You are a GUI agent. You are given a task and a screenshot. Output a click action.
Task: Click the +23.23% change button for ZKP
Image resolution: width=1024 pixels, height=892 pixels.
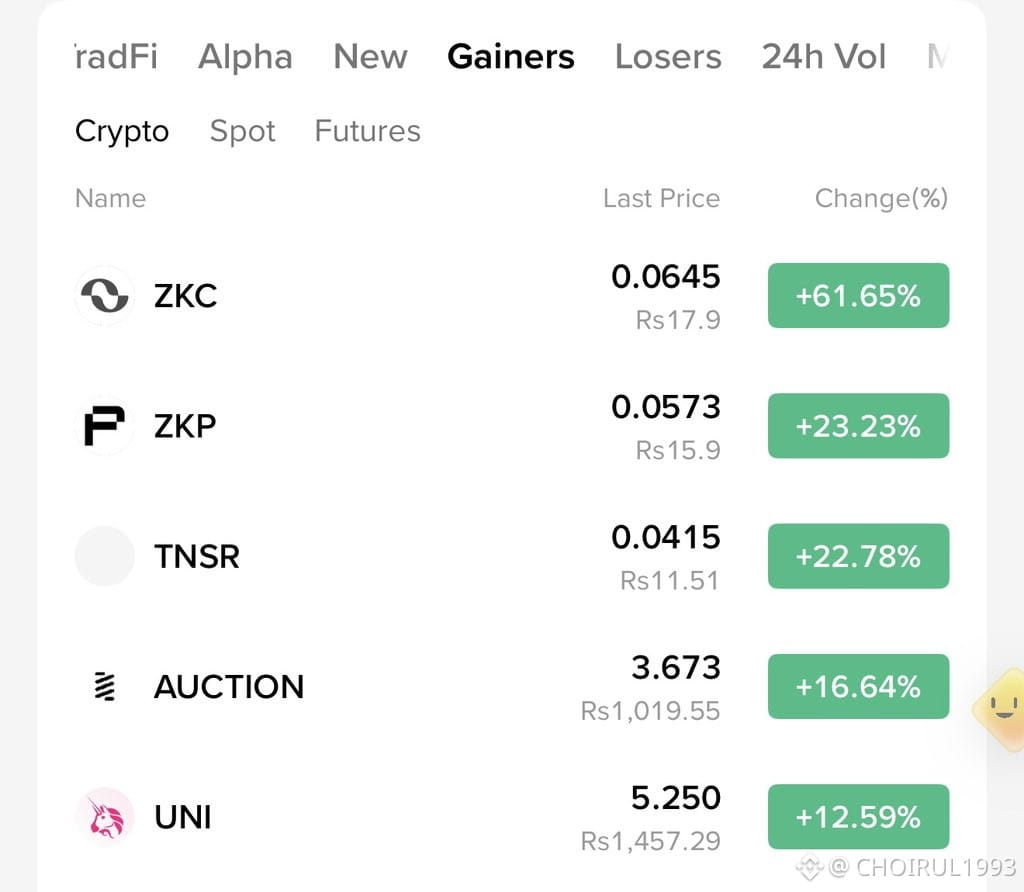pyautogui.click(x=858, y=426)
